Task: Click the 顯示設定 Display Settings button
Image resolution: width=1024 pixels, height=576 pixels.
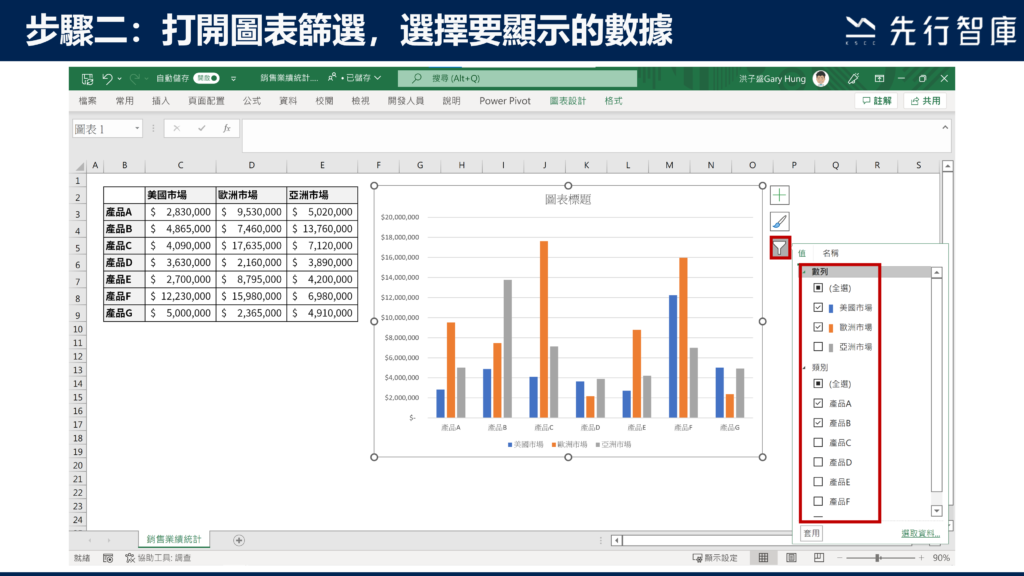Action: (715, 558)
